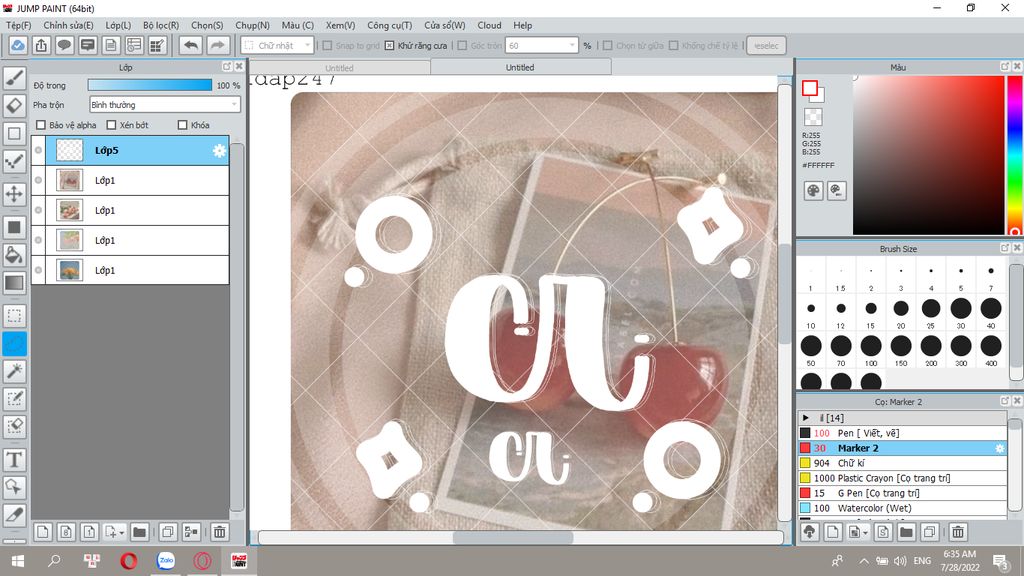Click the deselect button in toolbar
Image resolution: width=1024 pixels, height=576 pixels.
pyautogui.click(x=766, y=46)
